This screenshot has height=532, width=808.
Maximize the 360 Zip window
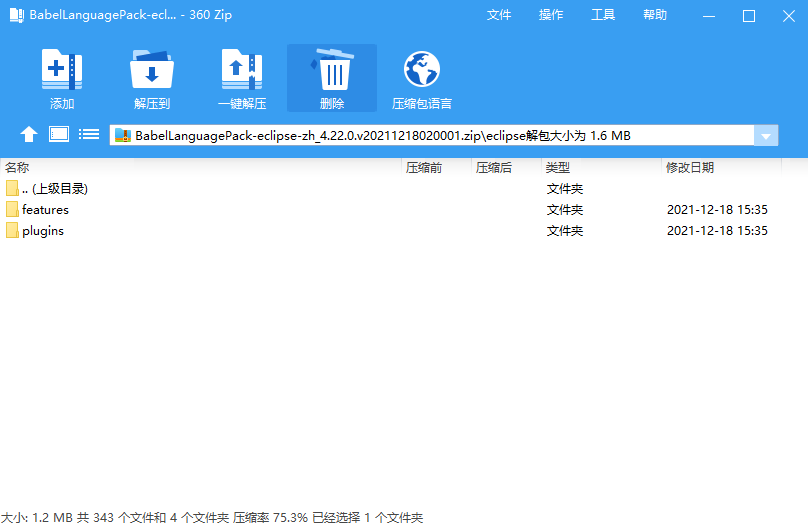pyautogui.click(x=749, y=16)
